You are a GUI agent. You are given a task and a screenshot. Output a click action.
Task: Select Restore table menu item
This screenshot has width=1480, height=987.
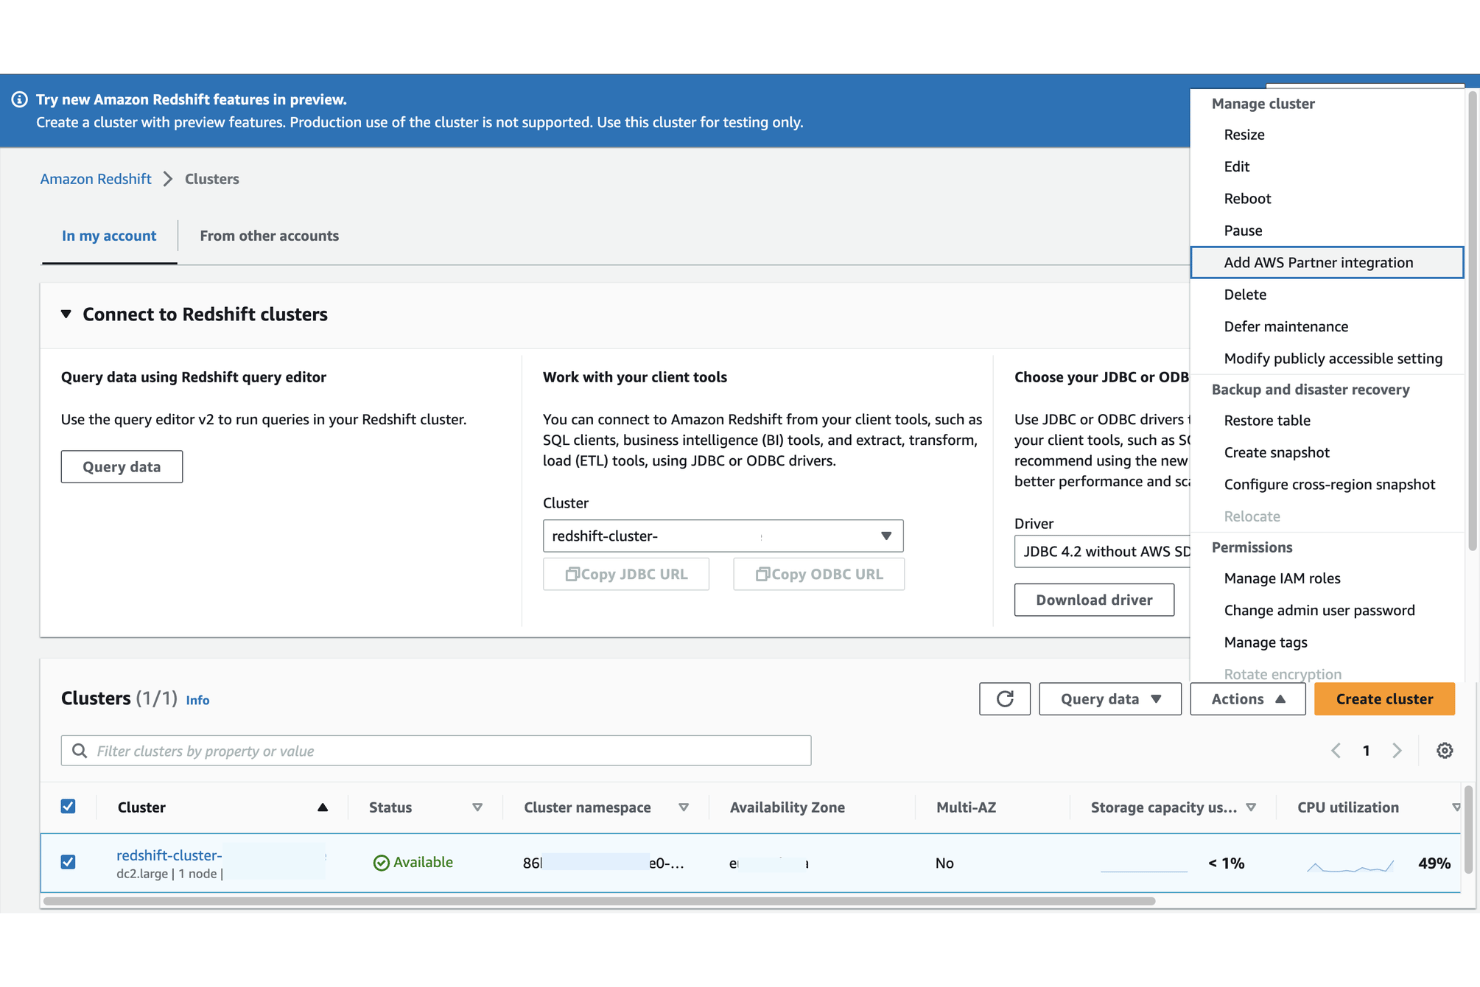1327,421
